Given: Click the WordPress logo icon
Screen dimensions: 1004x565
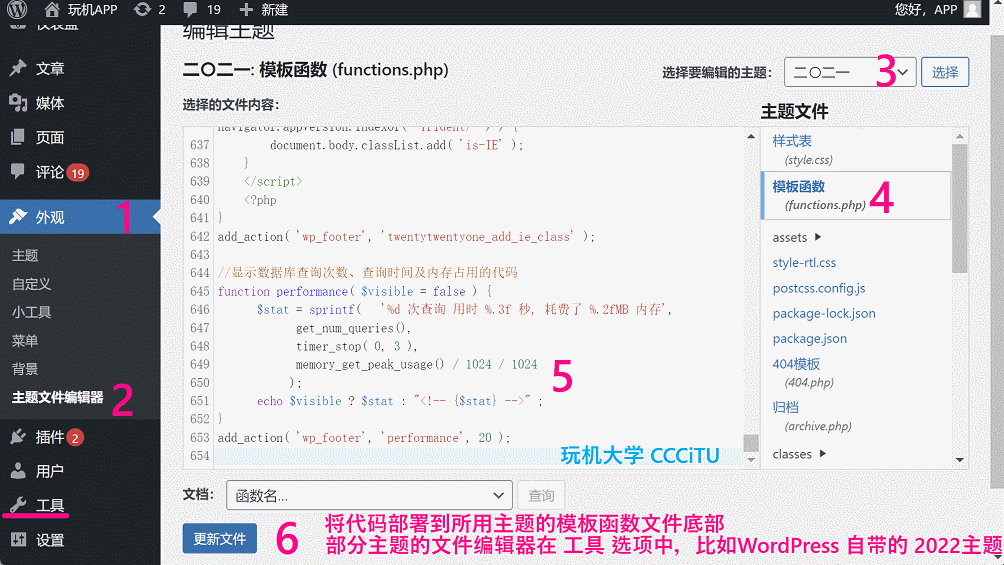Looking at the screenshot, I should tap(17, 10).
